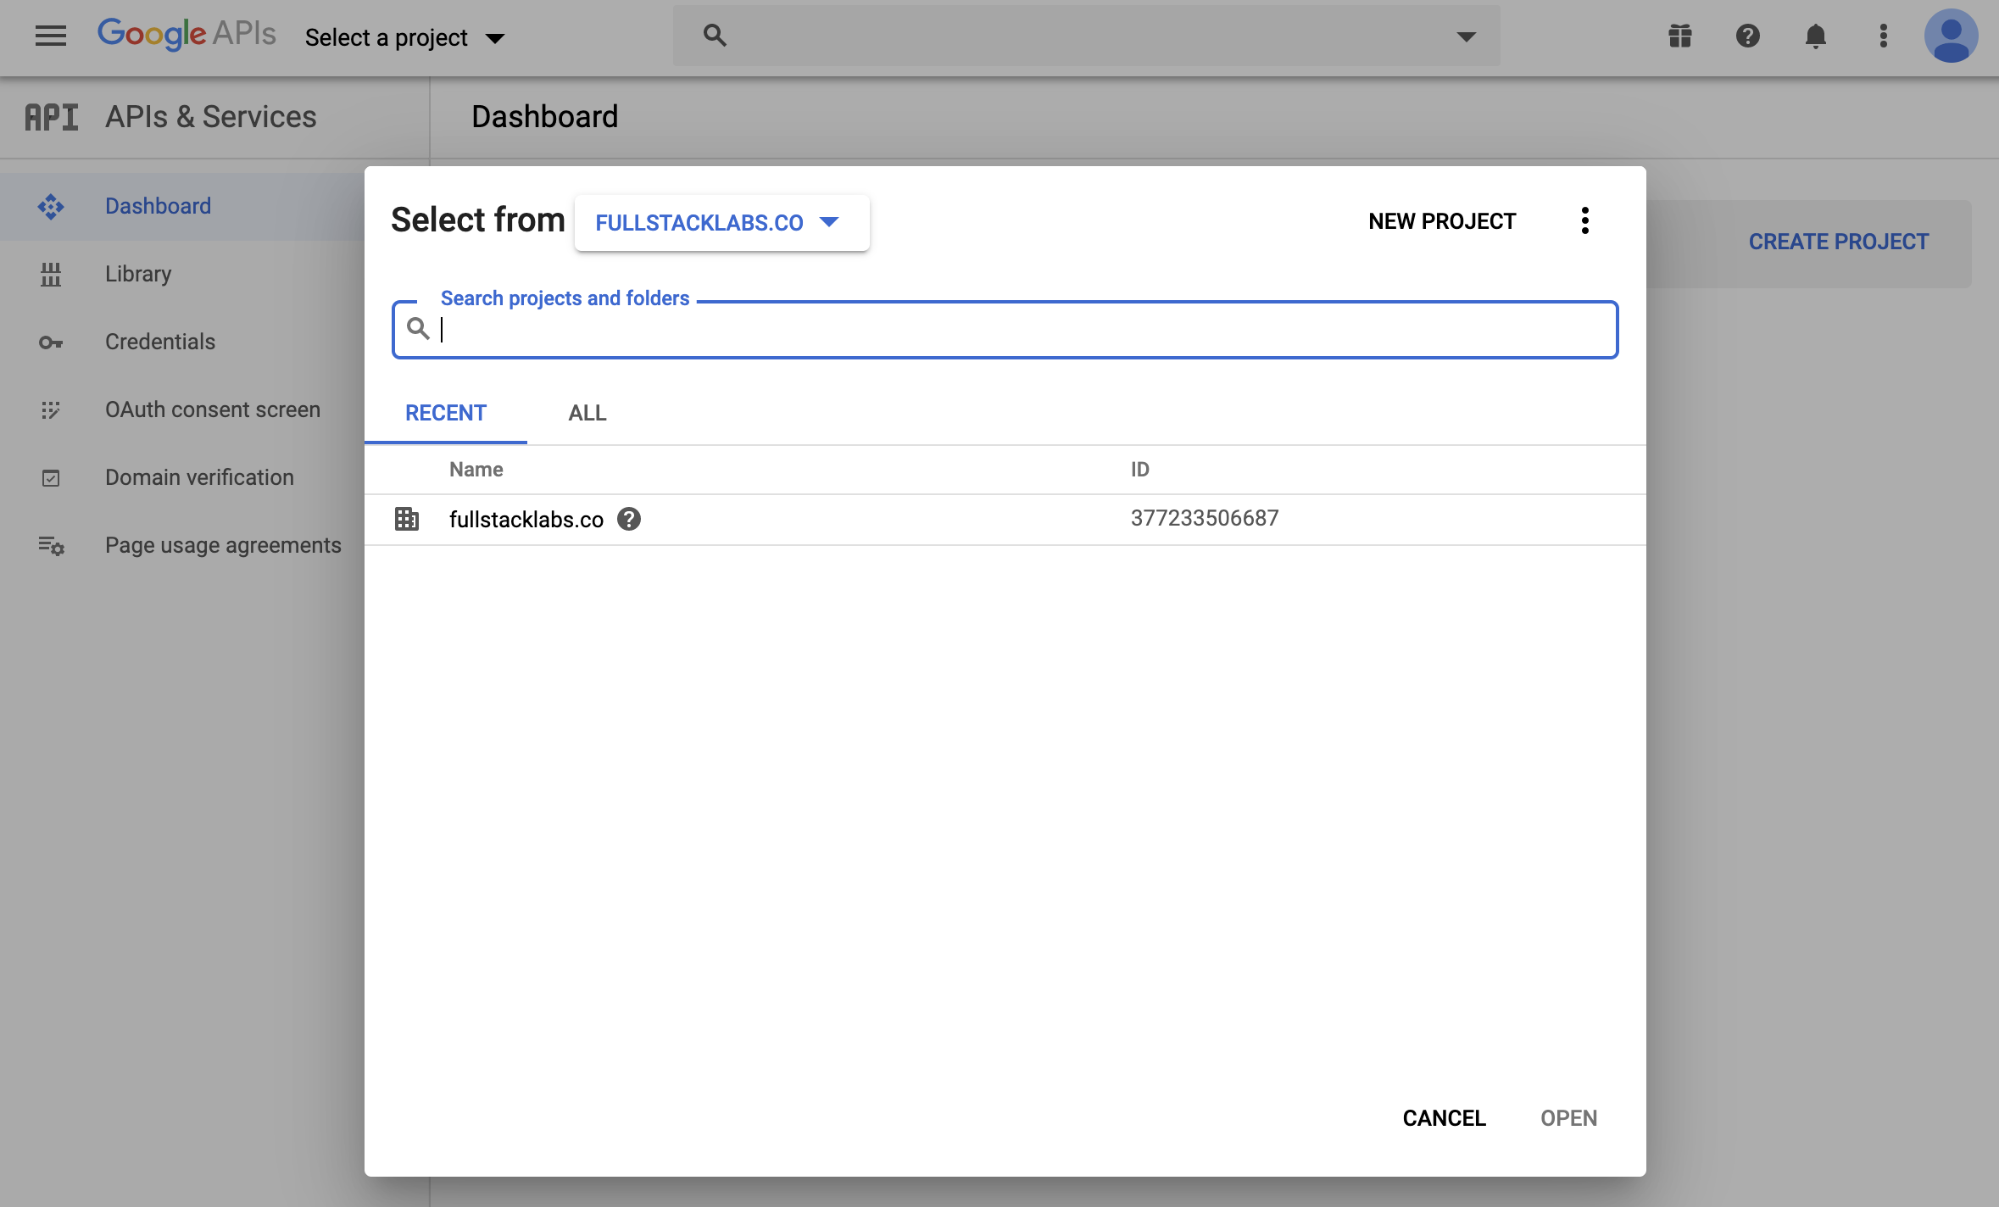1999x1208 pixels.
Task: Open the FULLSTACKLABS.CO organization dropdown
Action: tap(721, 222)
